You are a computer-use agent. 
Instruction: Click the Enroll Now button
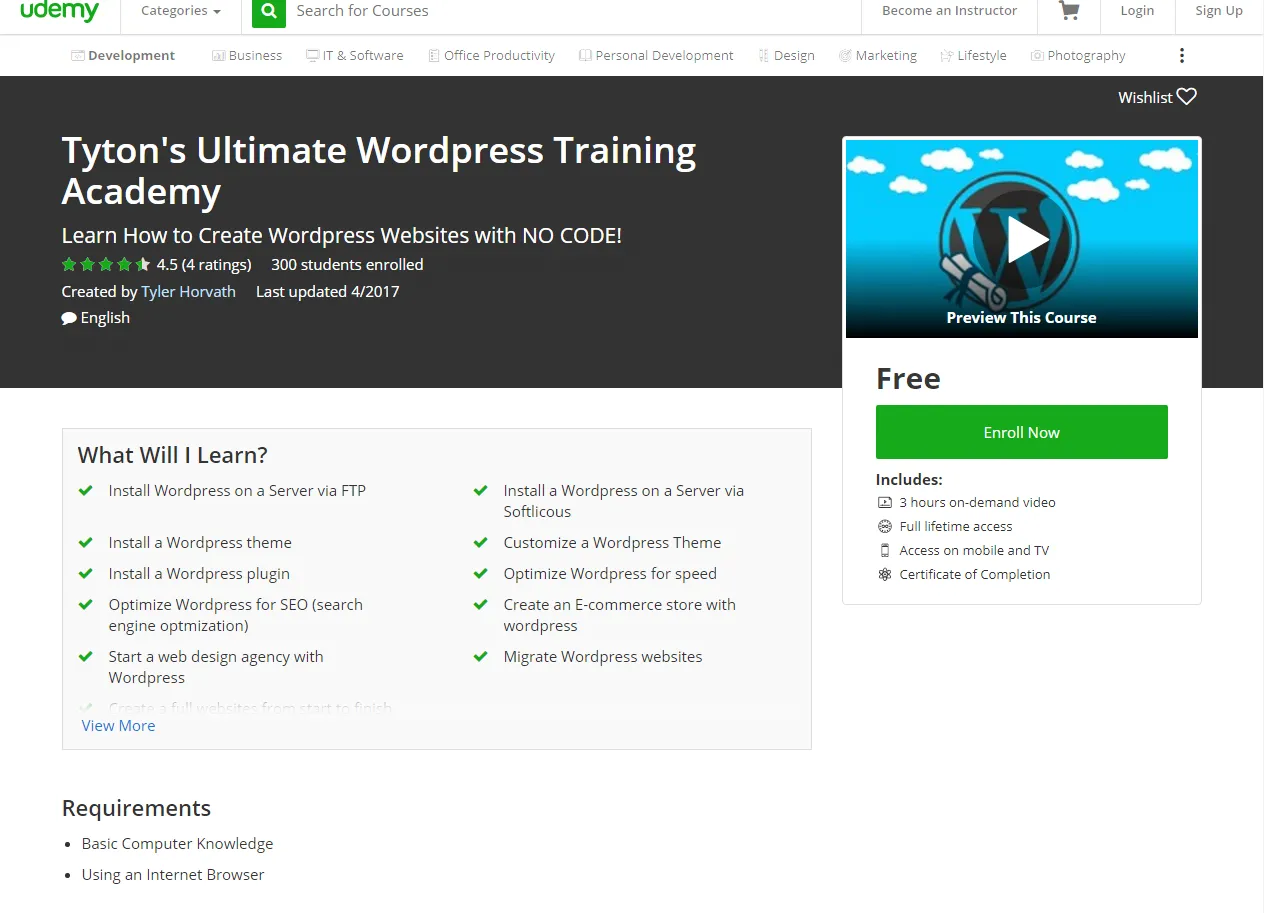pyautogui.click(x=1022, y=432)
